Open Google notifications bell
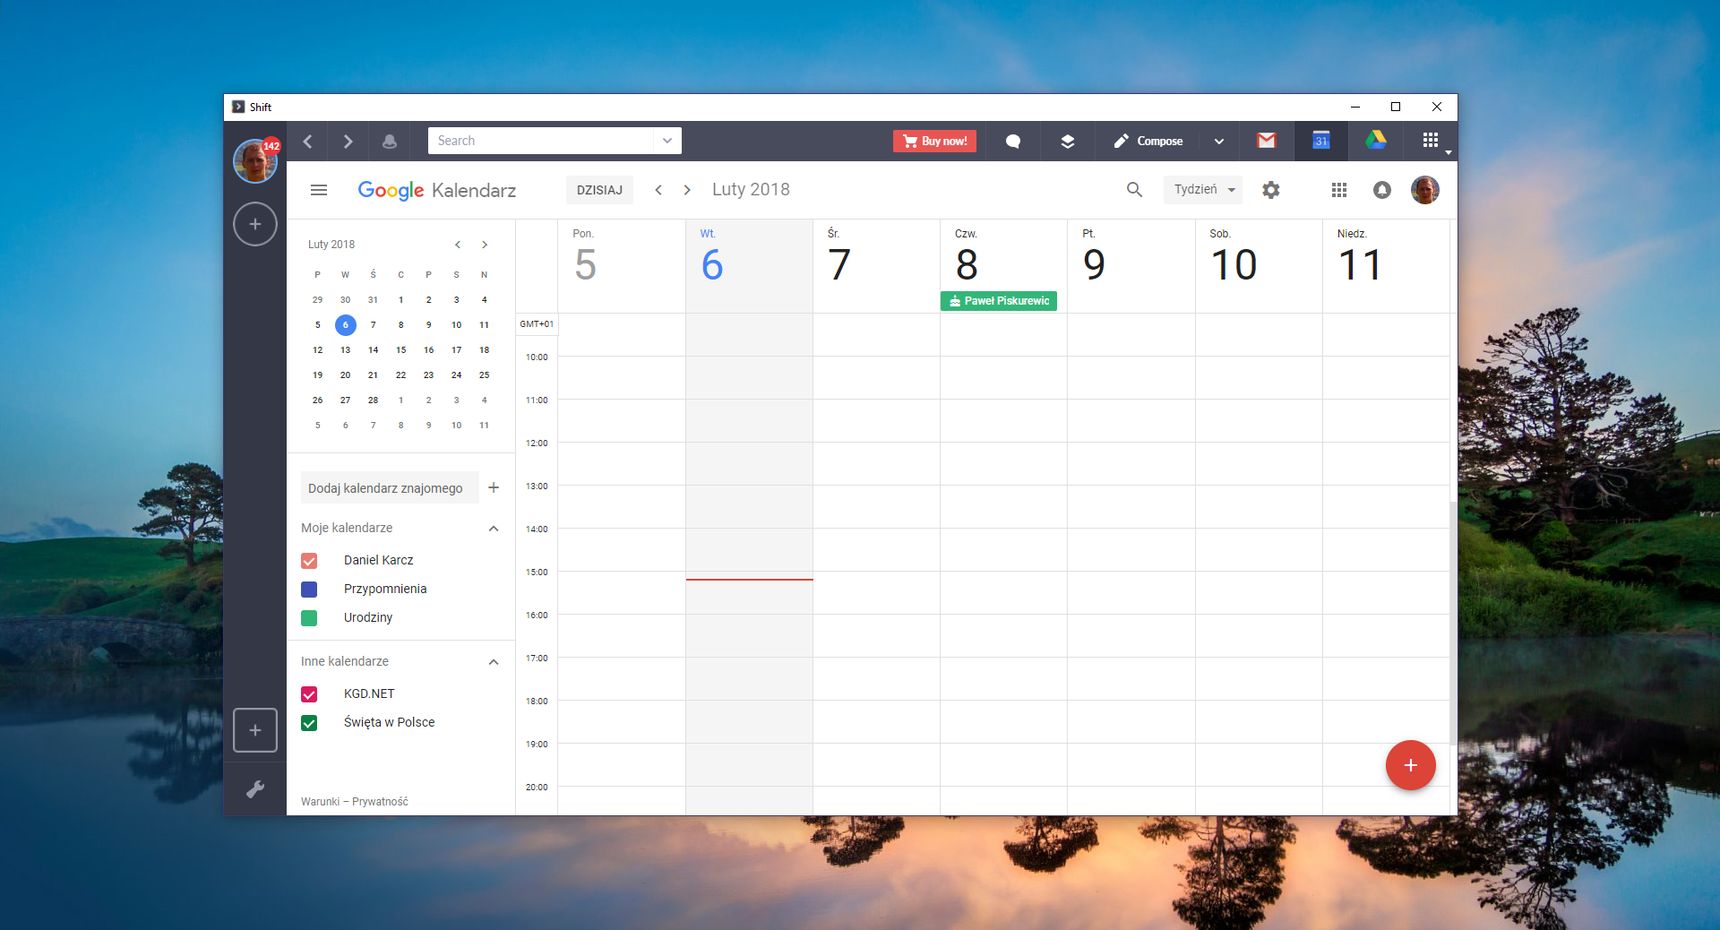Image resolution: width=1720 pixels, height=930 pixels. pyautogui.click(x=1382, y=190)
